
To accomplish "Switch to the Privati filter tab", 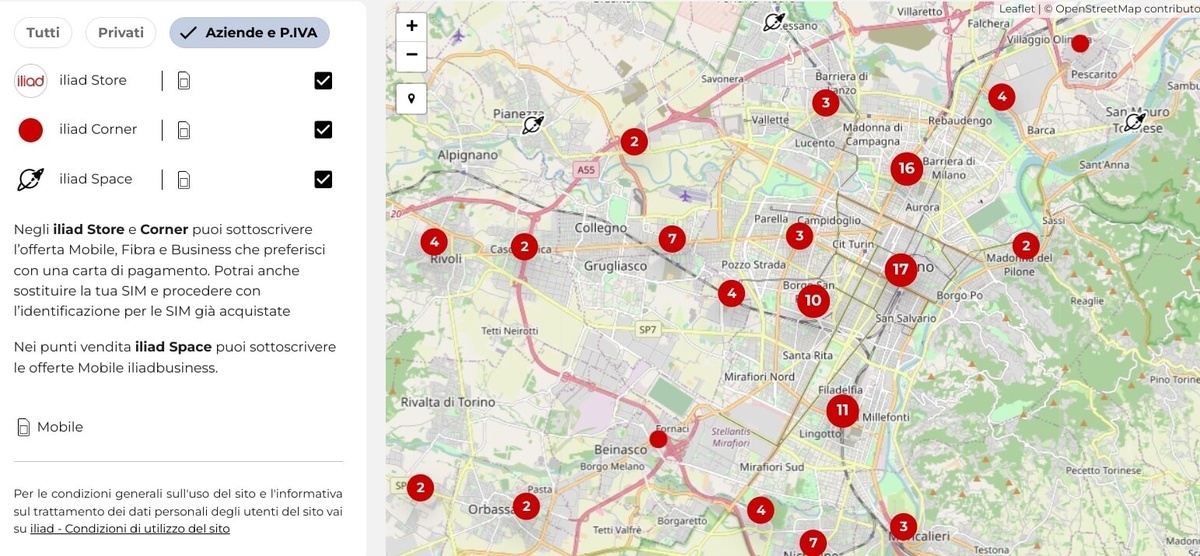I will pyautogui.click(x=121, y=32).
